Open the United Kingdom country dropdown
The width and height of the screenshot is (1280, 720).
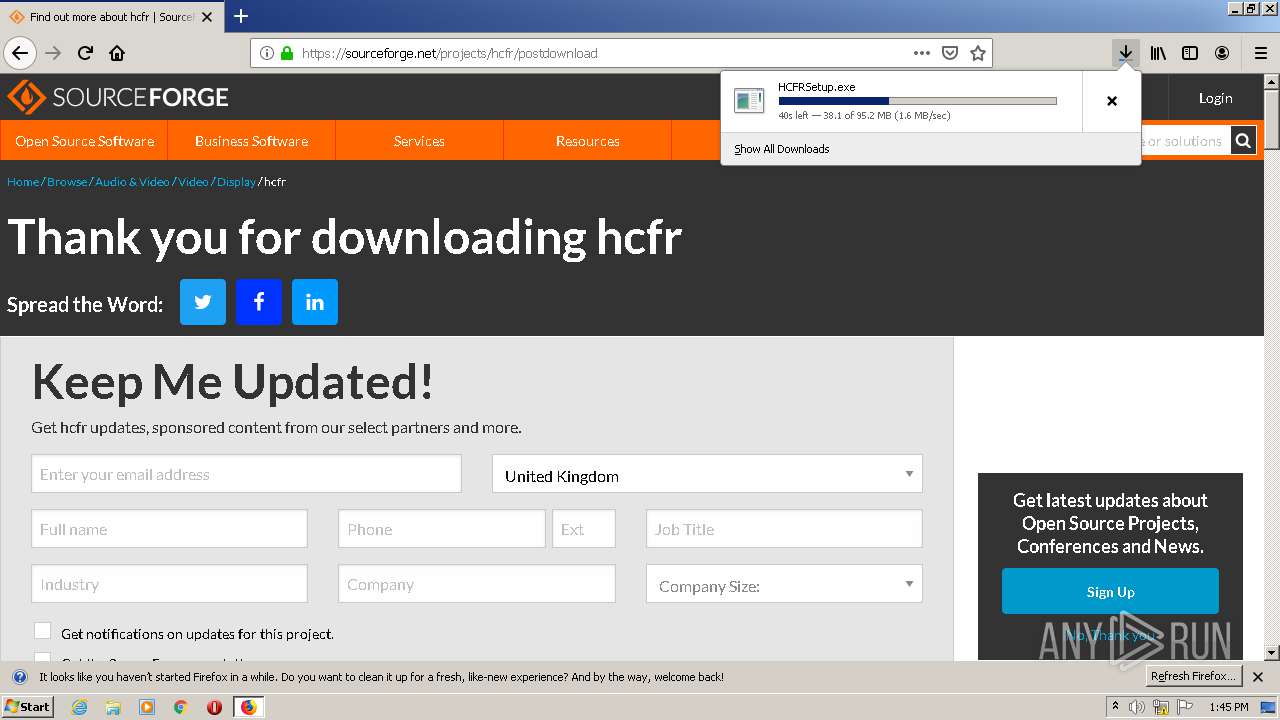[707, 474]
